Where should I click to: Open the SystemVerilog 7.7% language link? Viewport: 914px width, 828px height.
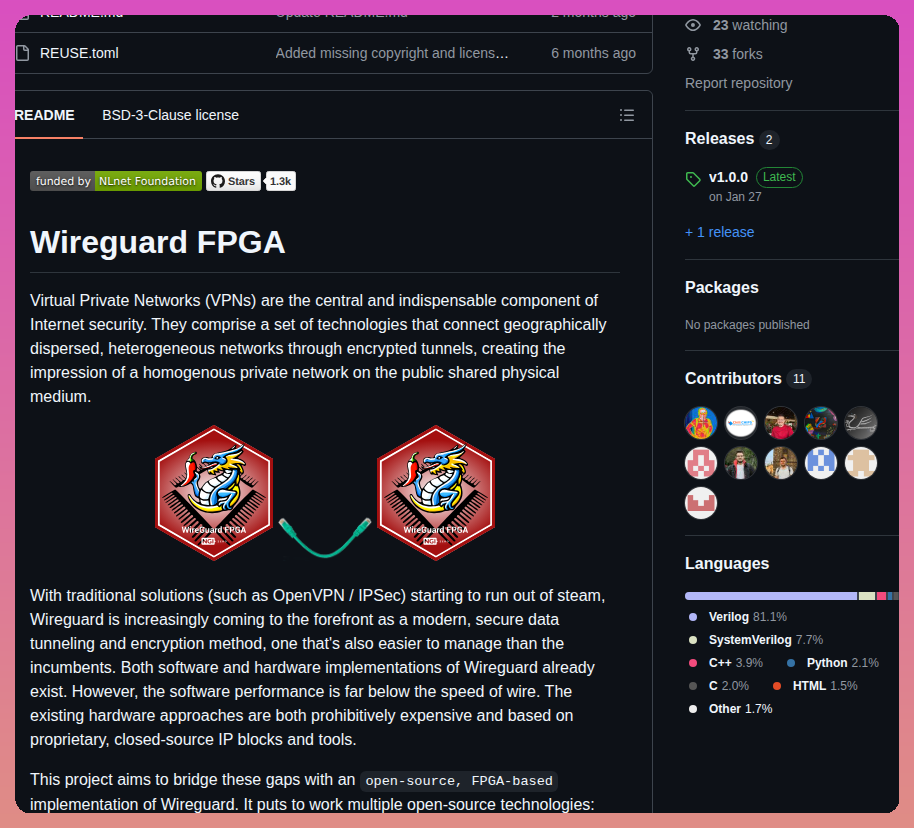755,640
